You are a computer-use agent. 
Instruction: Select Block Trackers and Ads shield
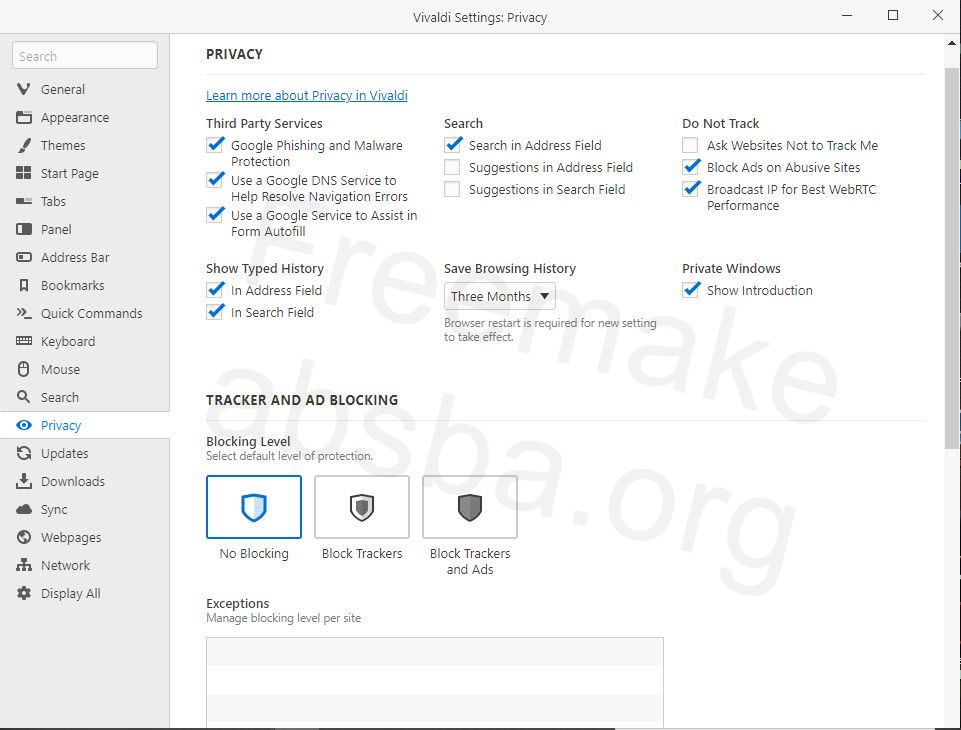tap(469, 507)
